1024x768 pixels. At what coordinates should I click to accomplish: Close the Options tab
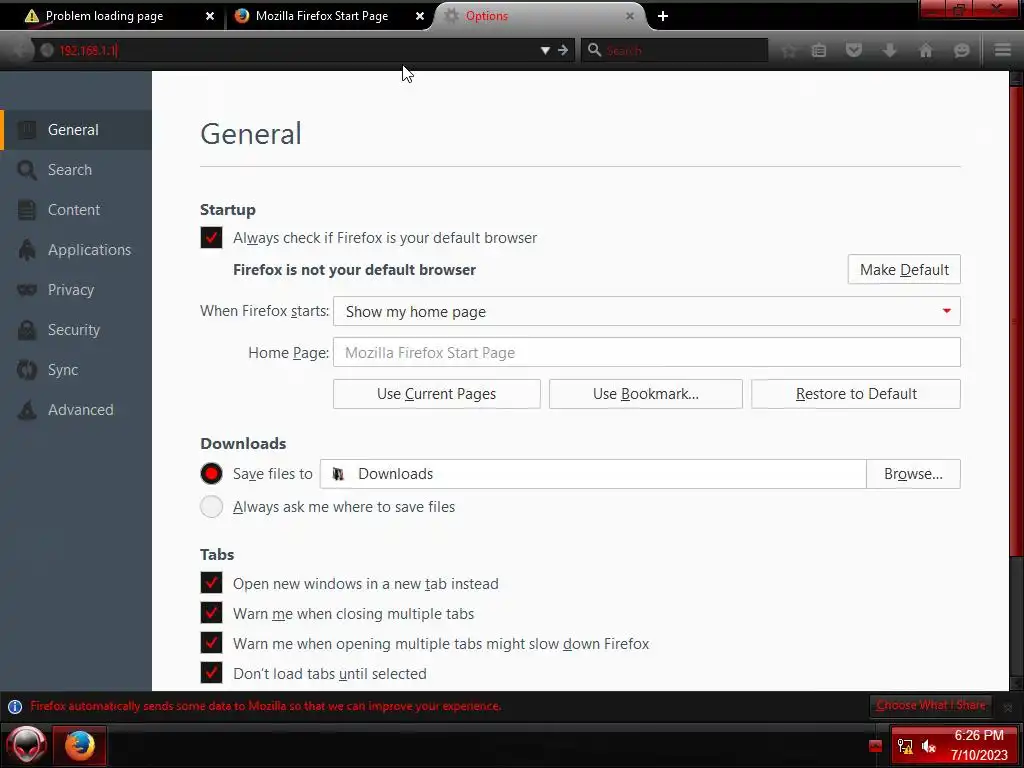(630, 16)
